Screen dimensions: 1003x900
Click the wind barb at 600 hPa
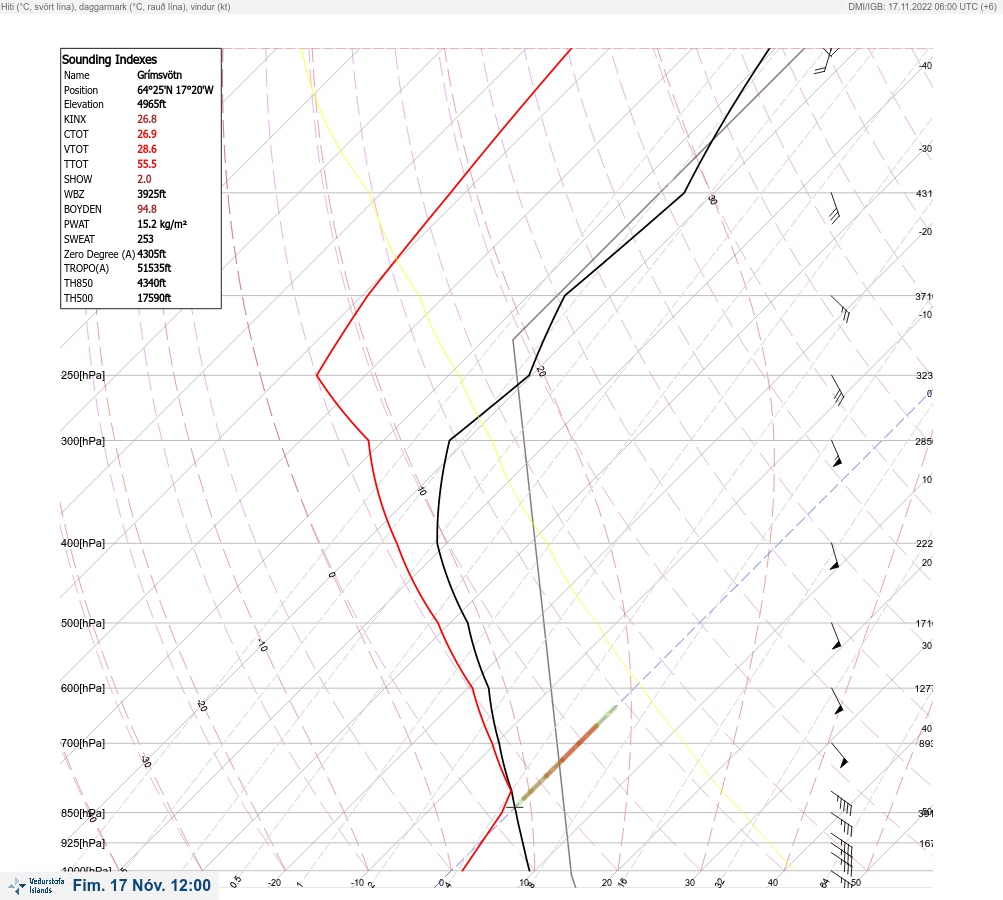coord(837,702)
